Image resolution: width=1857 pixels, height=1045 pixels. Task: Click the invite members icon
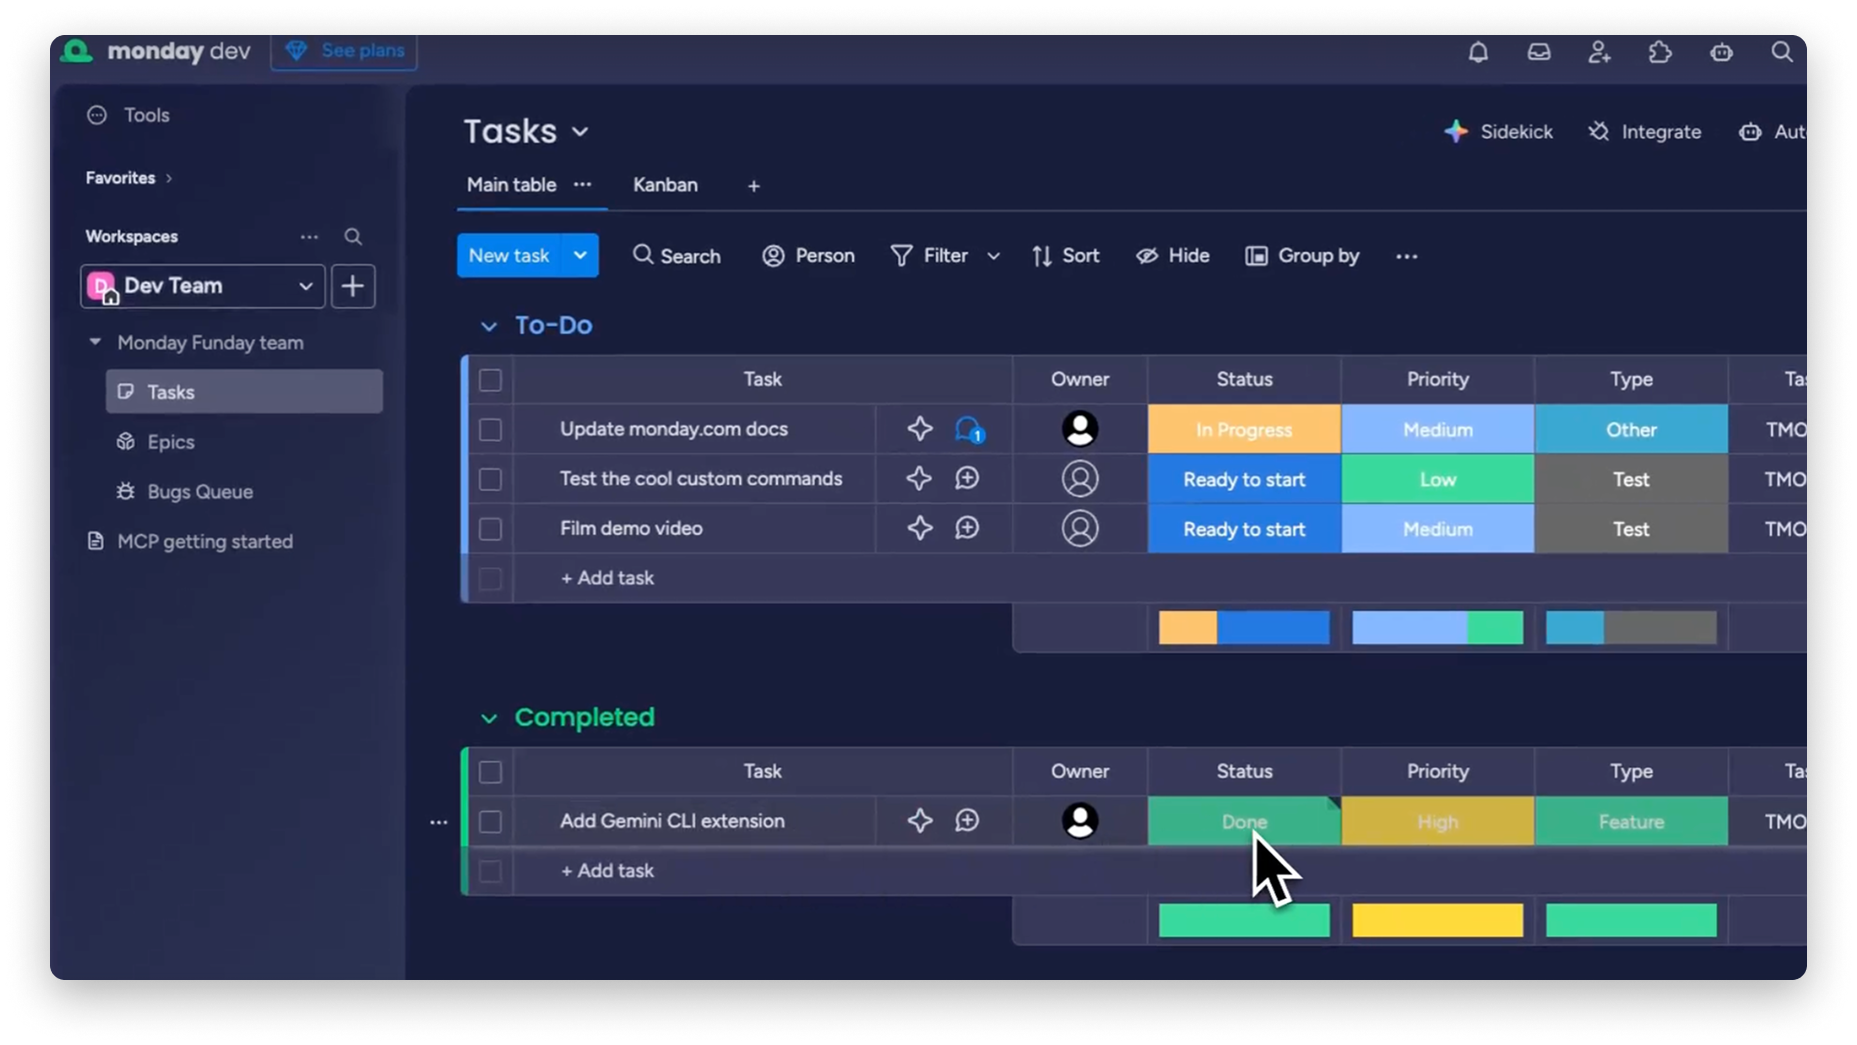[x=1600, y=53]
